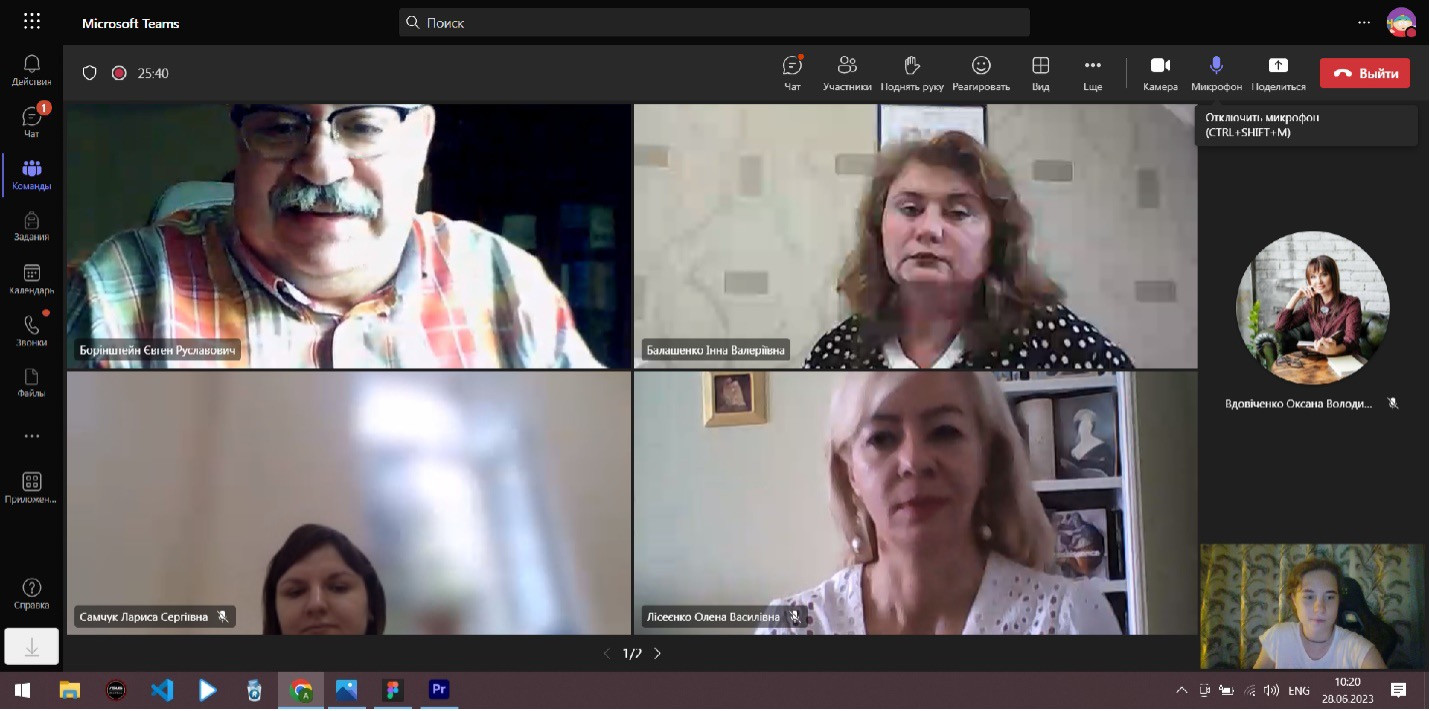Raise hand (Поднять руку)
The height and width of the screenshot is (711, 1430).
click(912, 73)
